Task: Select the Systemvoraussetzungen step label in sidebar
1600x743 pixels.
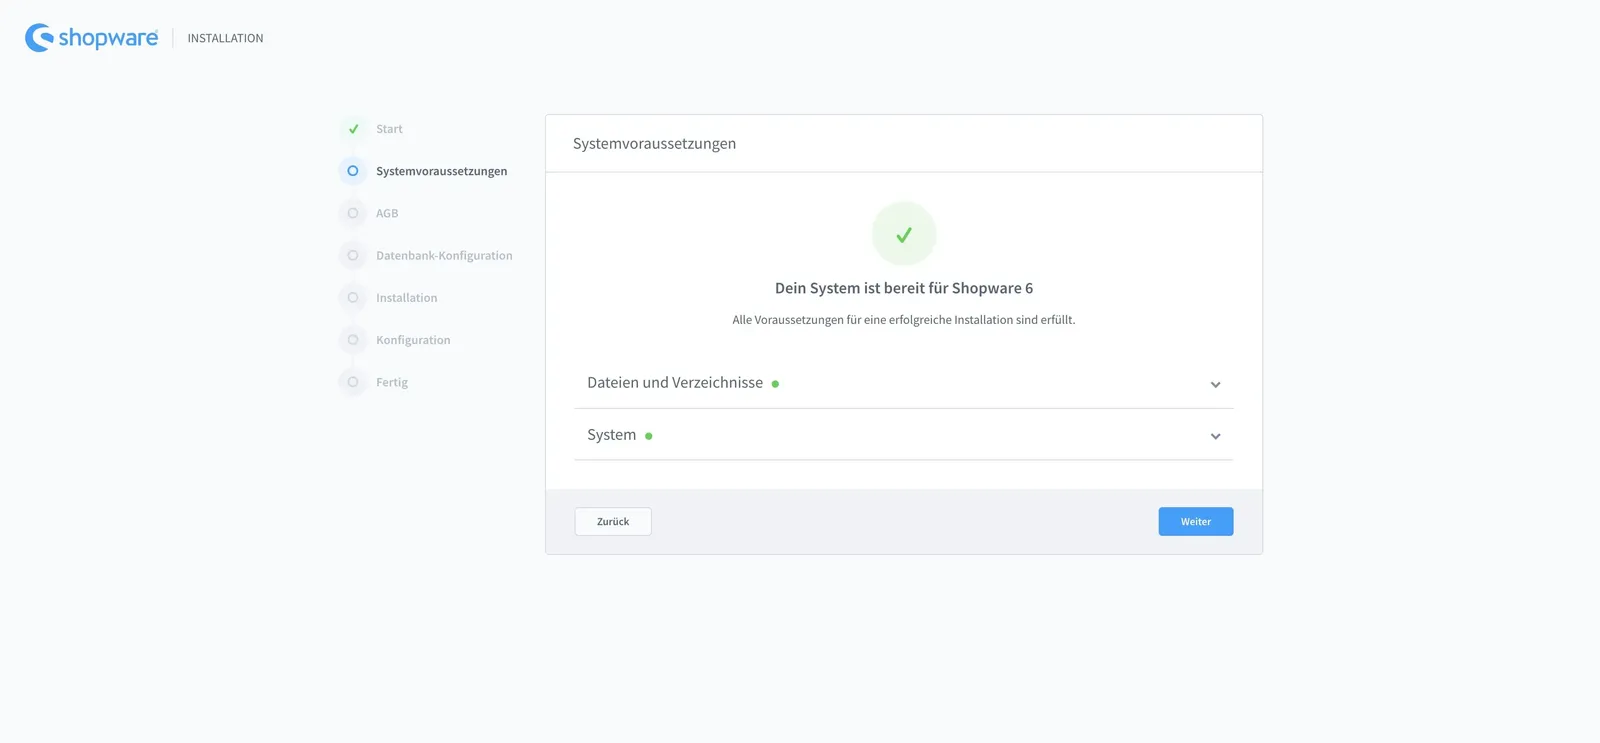Action: click(x=441, y=171)
